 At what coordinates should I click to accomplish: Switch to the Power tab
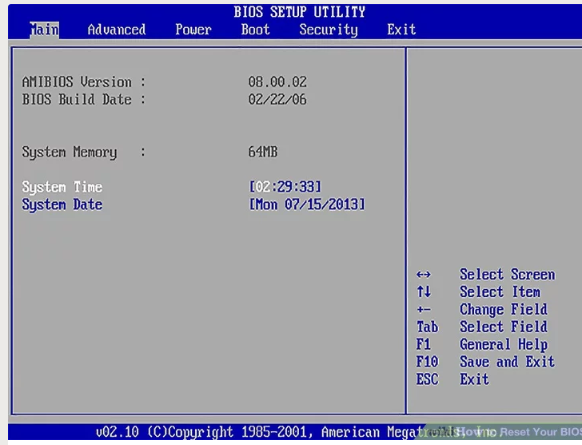[x=193, y=29]
